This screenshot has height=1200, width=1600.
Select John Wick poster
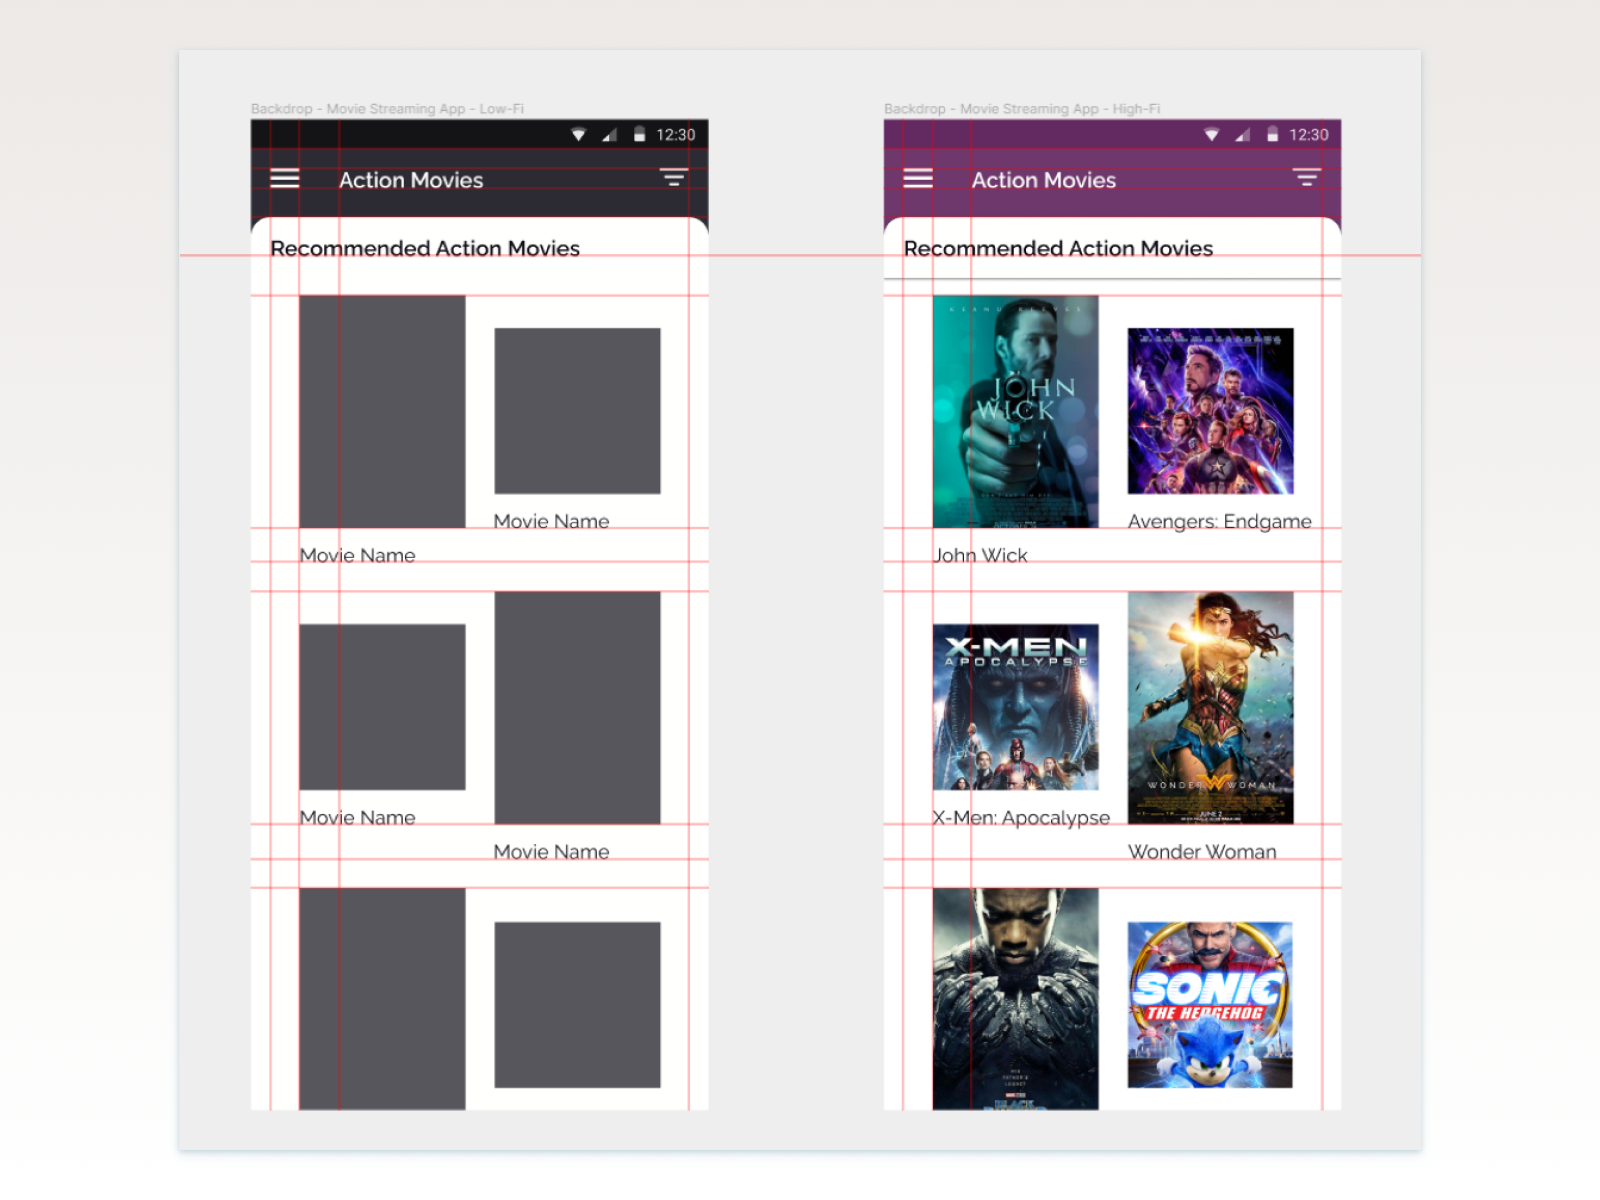[x=1015, y=411]
